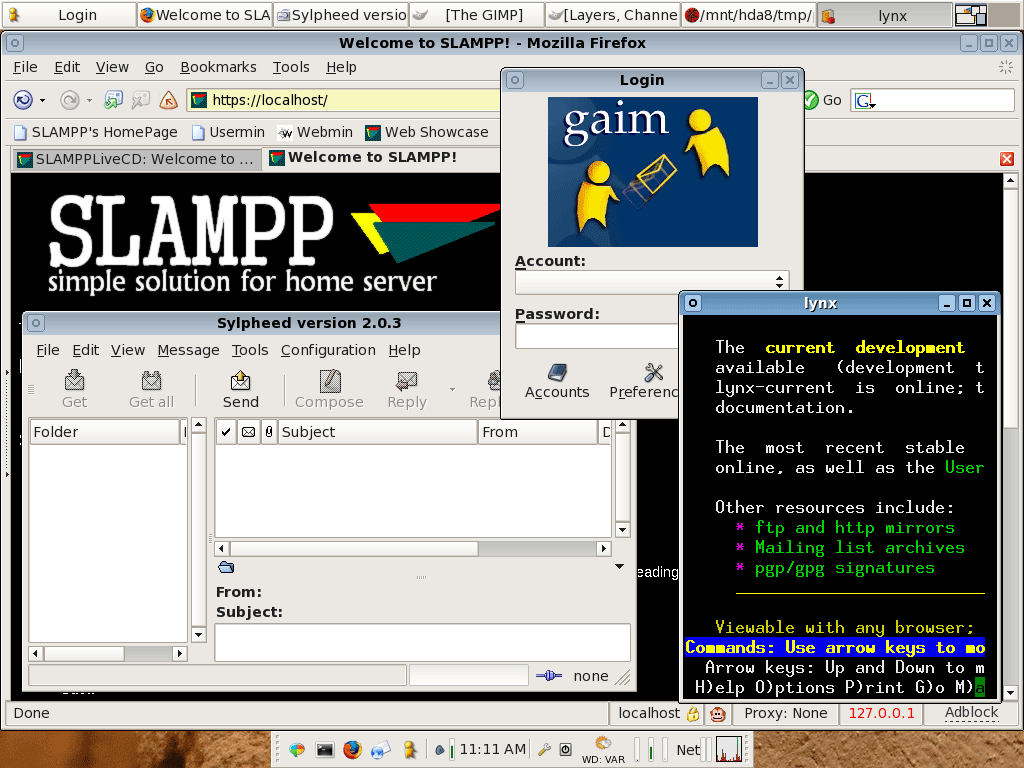The image size is (1024, 768).
Task: Open the Firefox search engine dropdown
Action: coord(865,101)
